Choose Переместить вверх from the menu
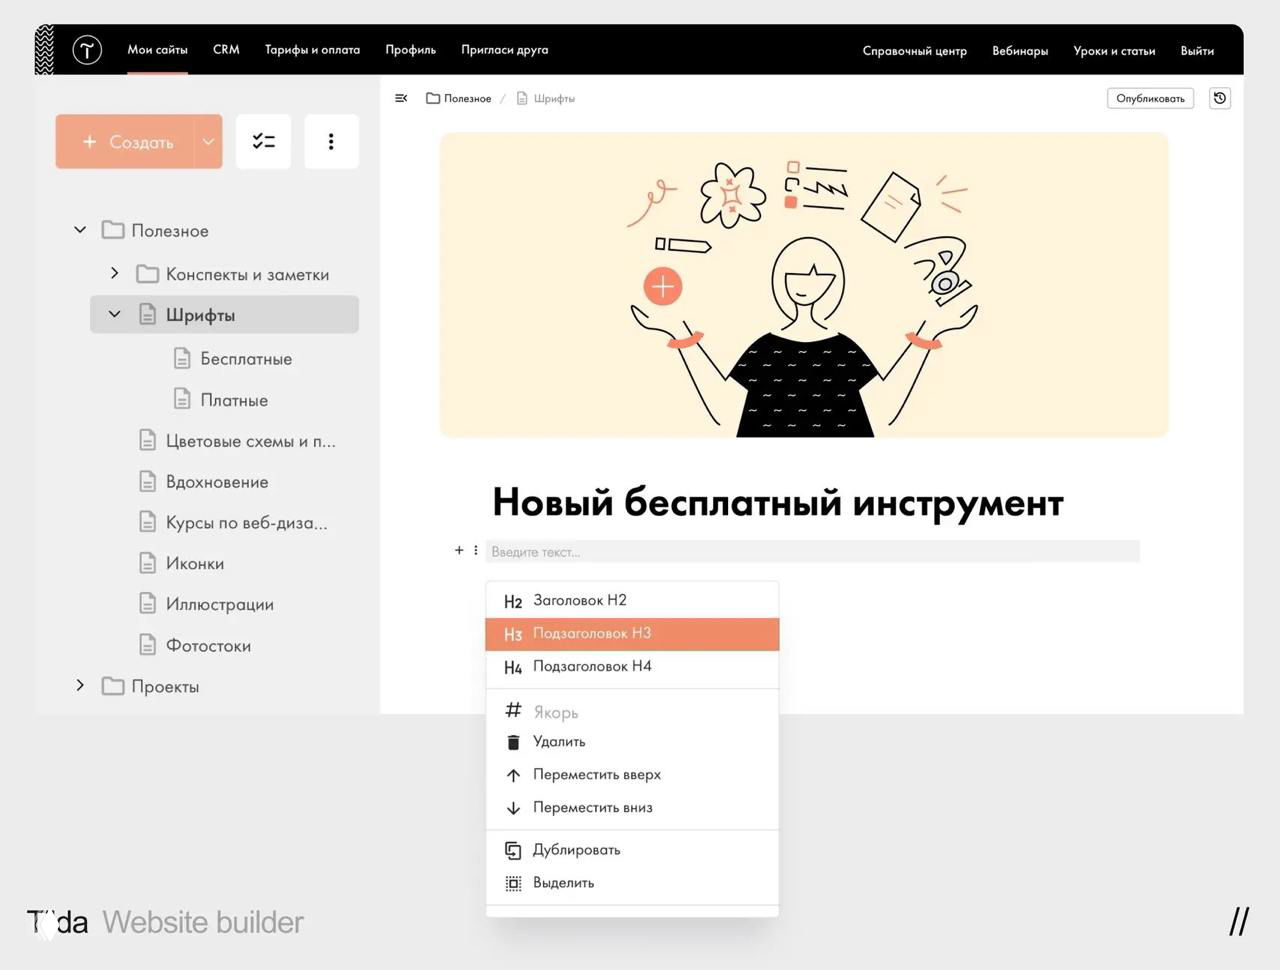This screenshot has width=1280, height=970. tap(597, 774)
